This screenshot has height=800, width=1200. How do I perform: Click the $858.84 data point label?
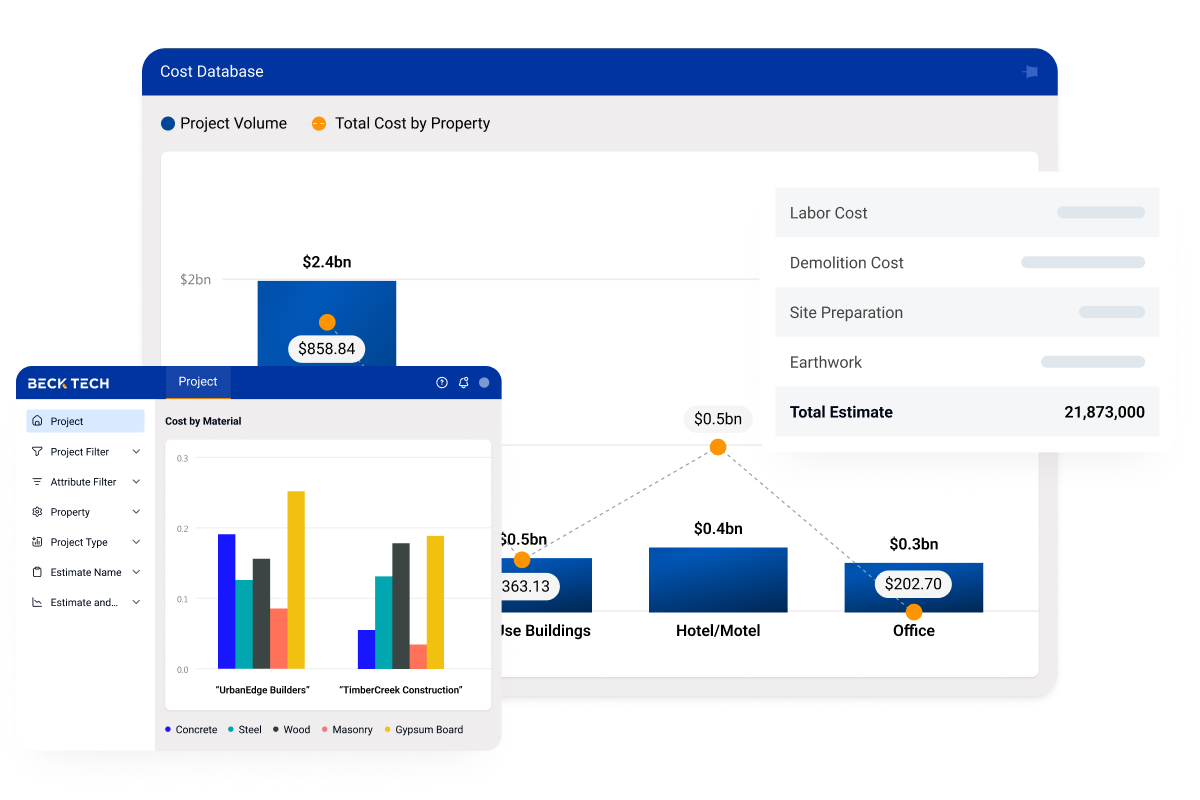click(x=327, y=349)
